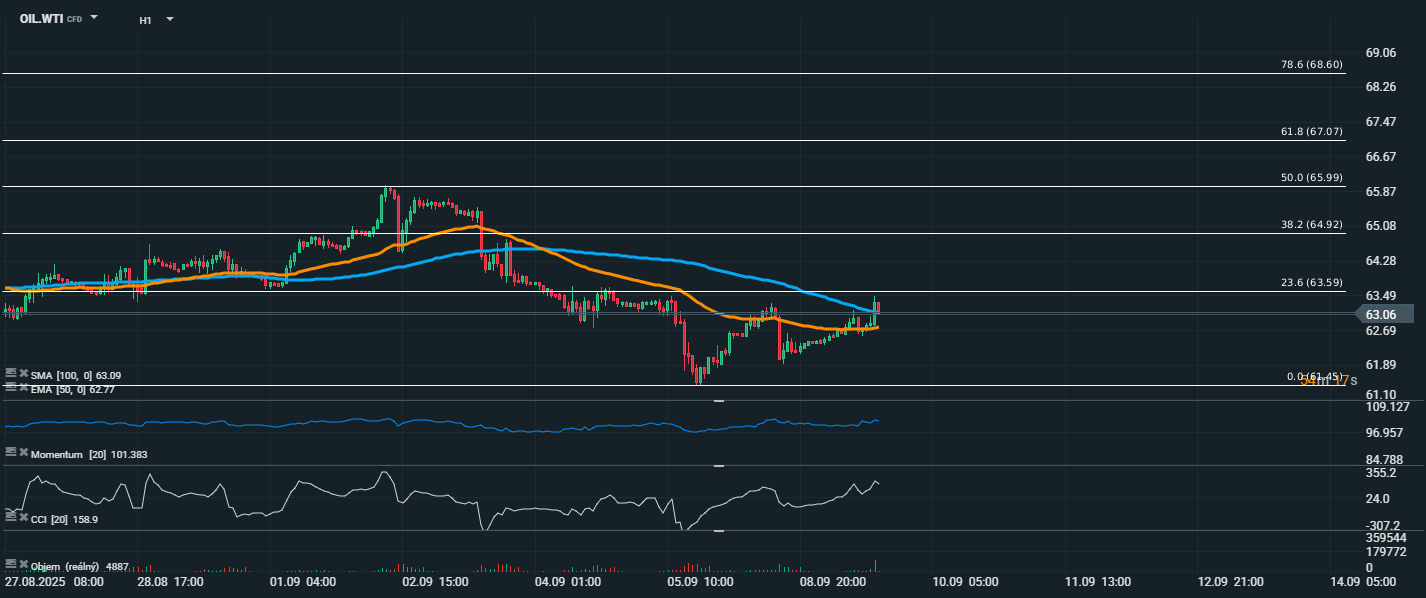
Task: Click the 355.2 CCI axis value
Action: pyautogui.click(x=1381, y=473)
